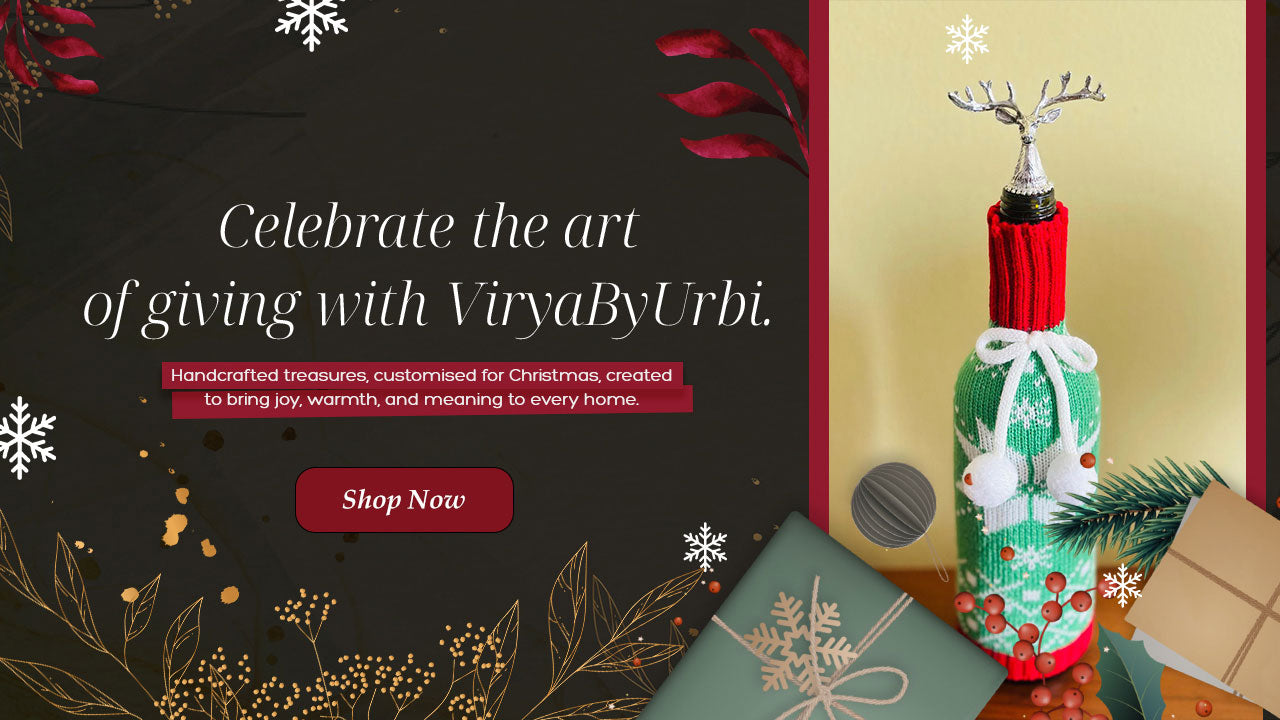
Task: Click the grey honeycomb paper ball ornament
Action: (x=894, y=505)
